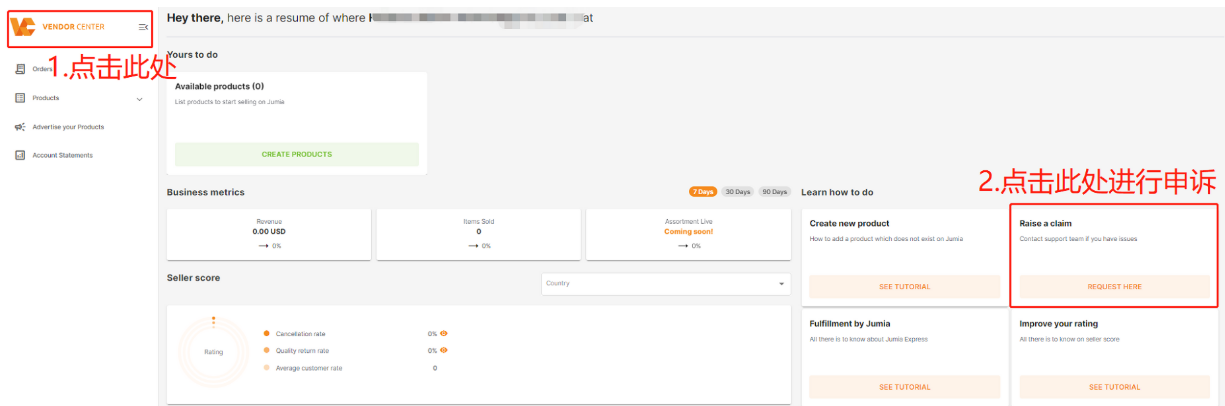Click the Account Statements sidebar icon

[x=20, y=155]
